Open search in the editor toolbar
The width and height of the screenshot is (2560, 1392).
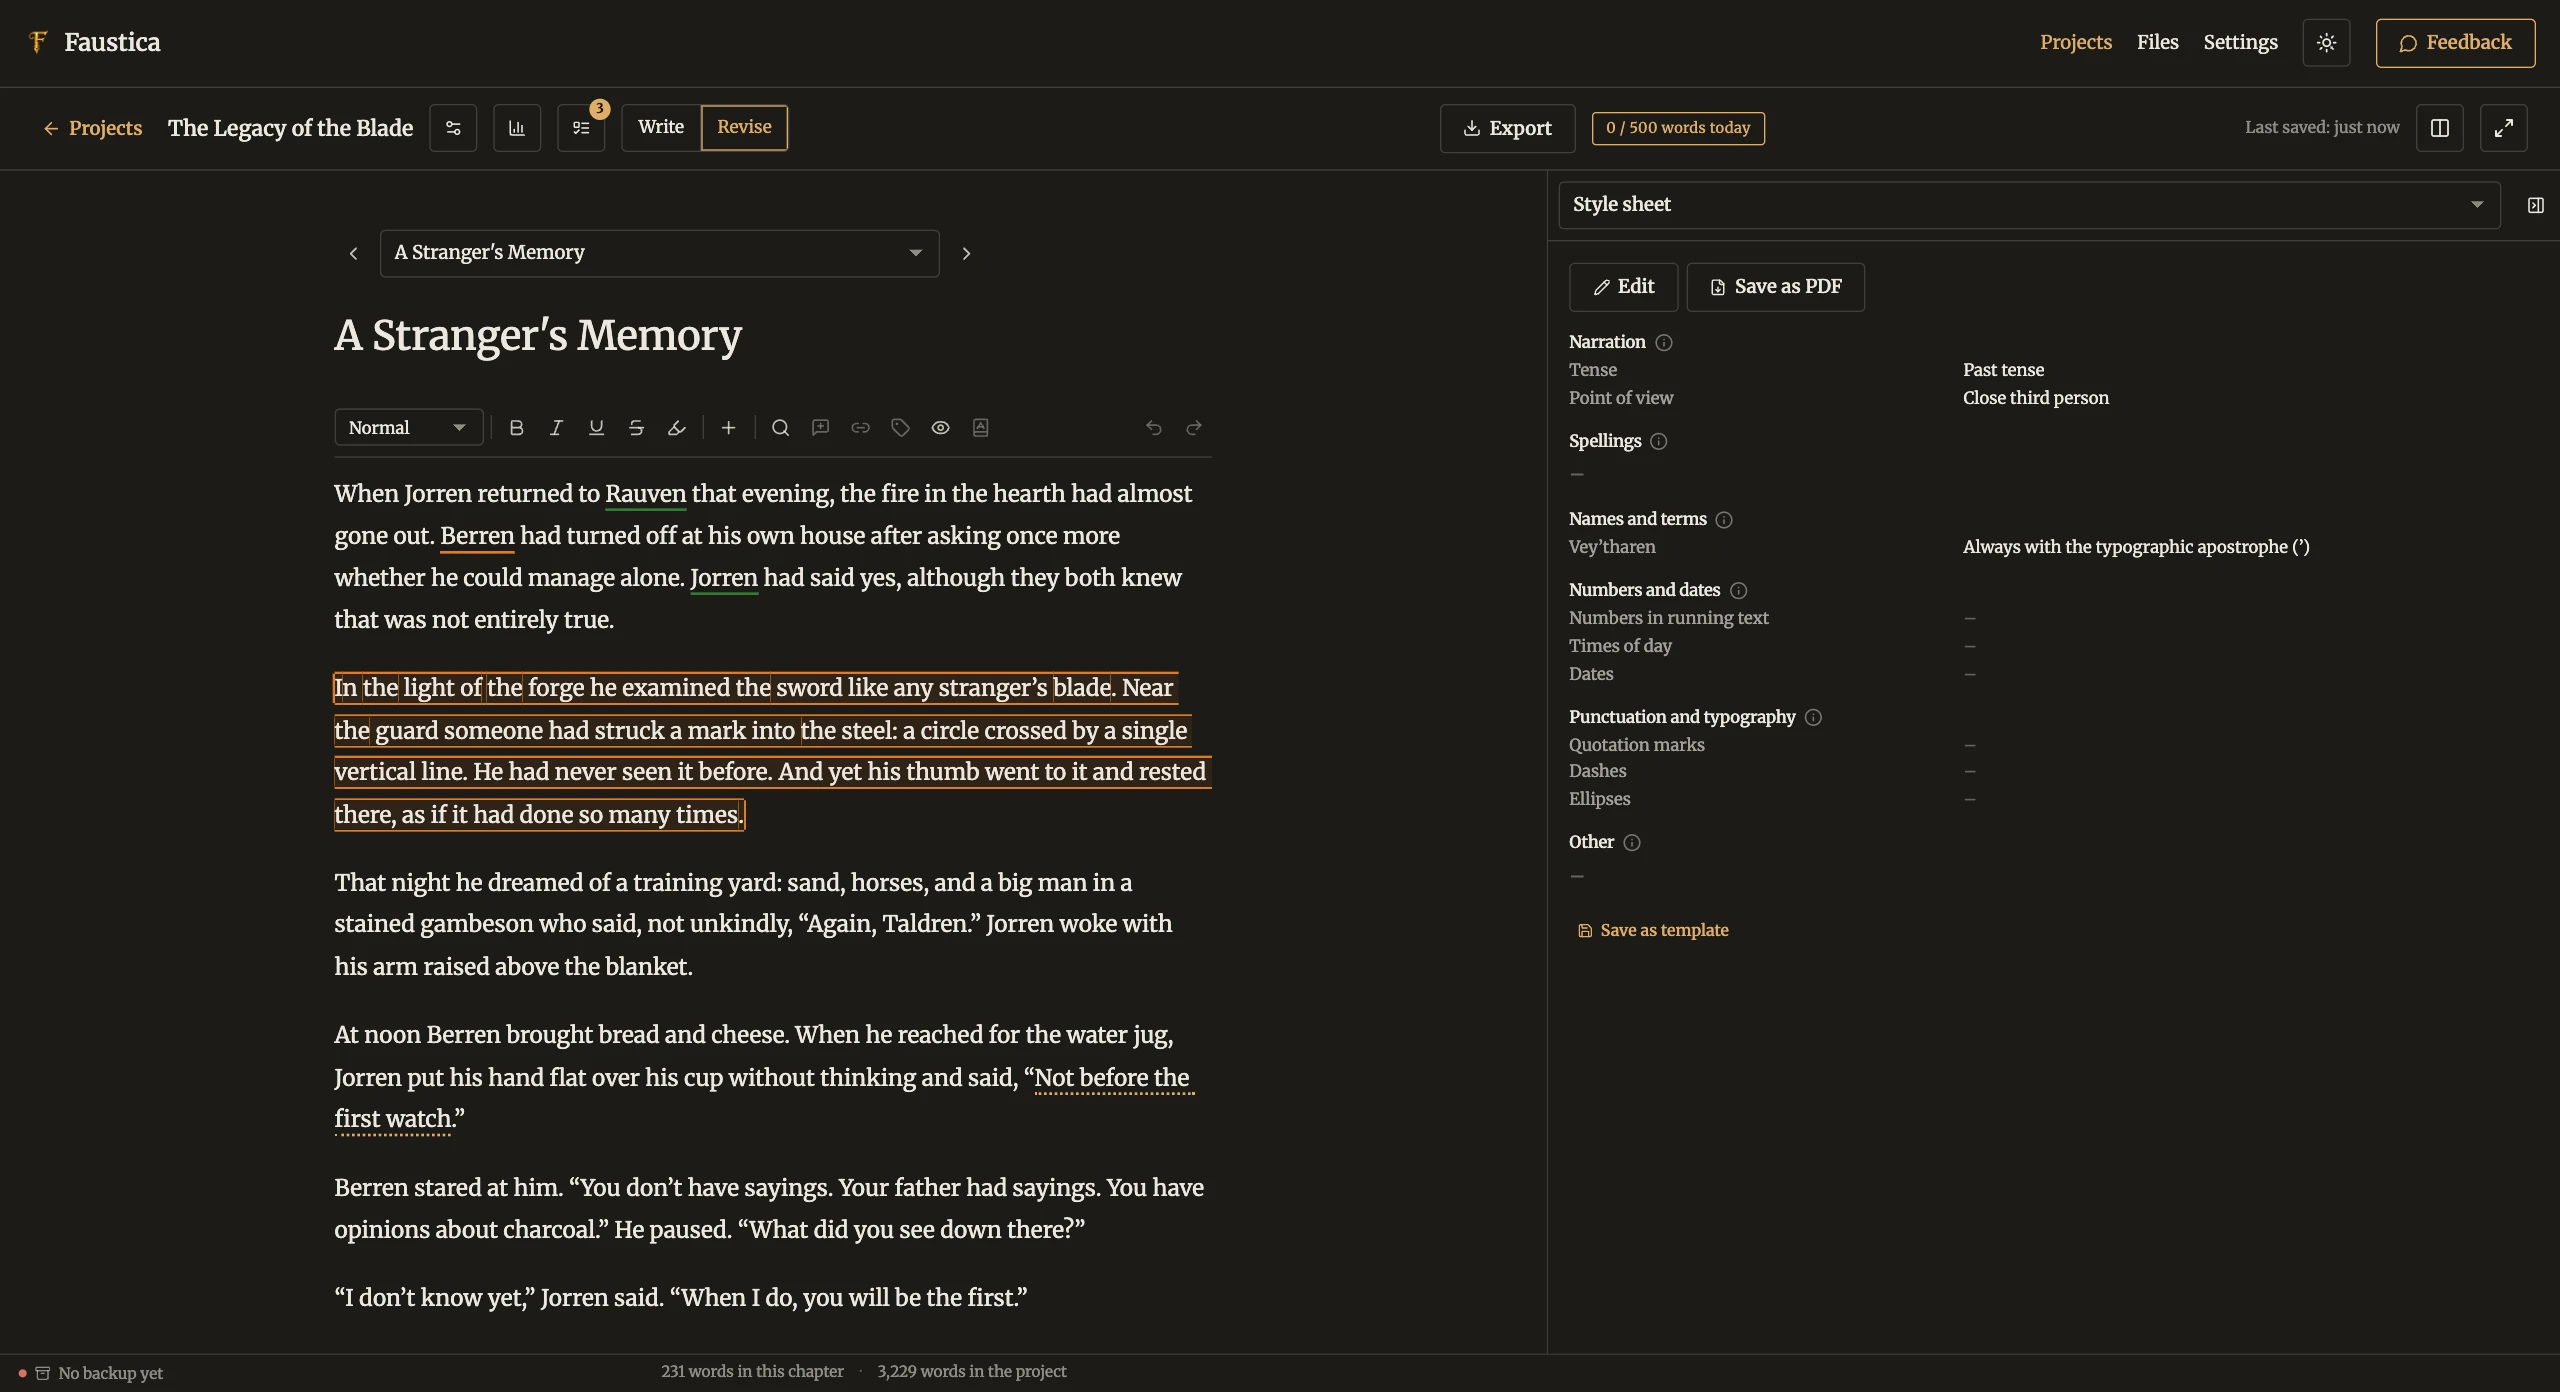[x=780, y=428]
